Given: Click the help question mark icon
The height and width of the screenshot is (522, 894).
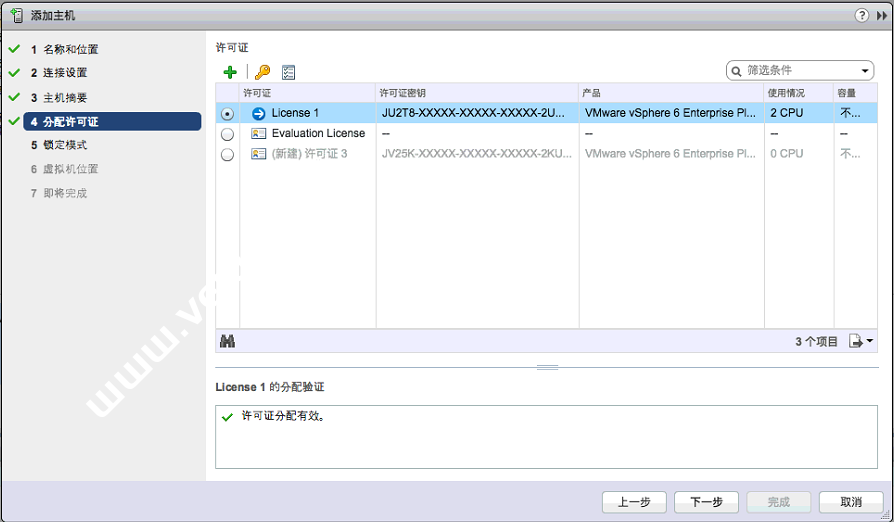Looking at the screenshot, I should pos(862,15).
